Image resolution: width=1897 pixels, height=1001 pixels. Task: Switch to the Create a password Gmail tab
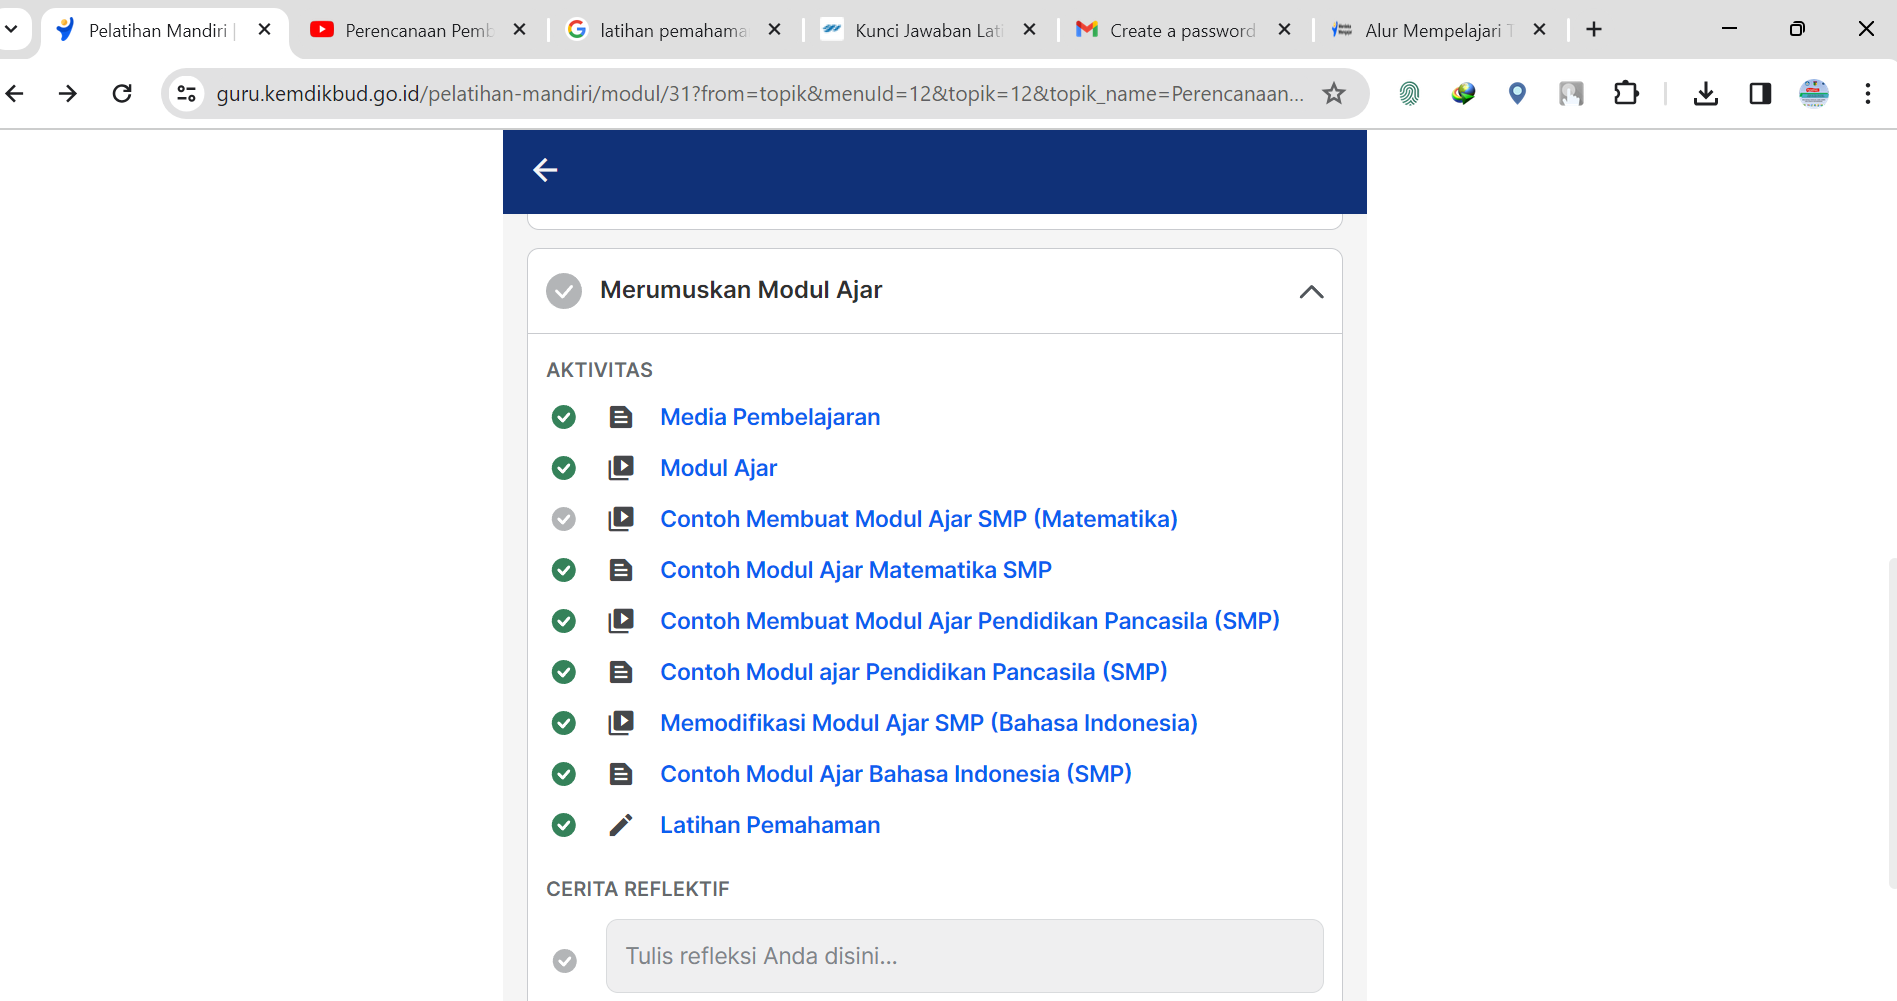point(1180,30)
